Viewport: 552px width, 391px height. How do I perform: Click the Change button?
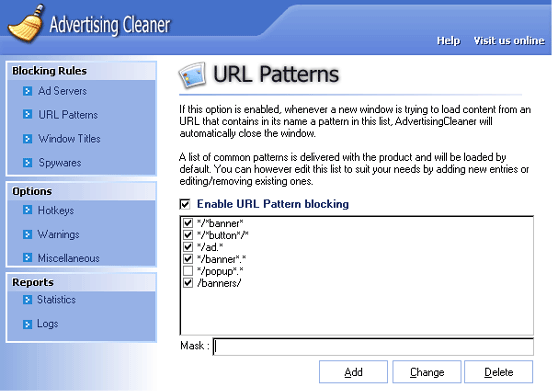[427, 372]
